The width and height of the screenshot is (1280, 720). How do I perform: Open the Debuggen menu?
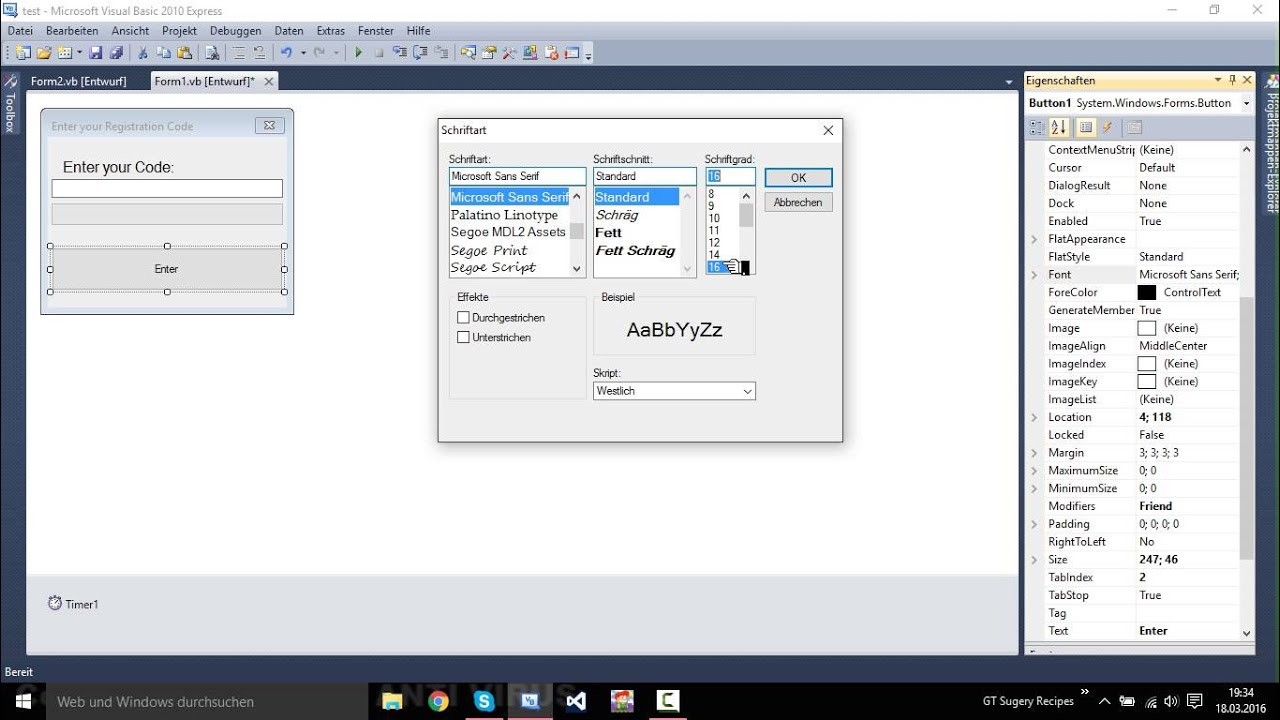click(x=236, y=31)
